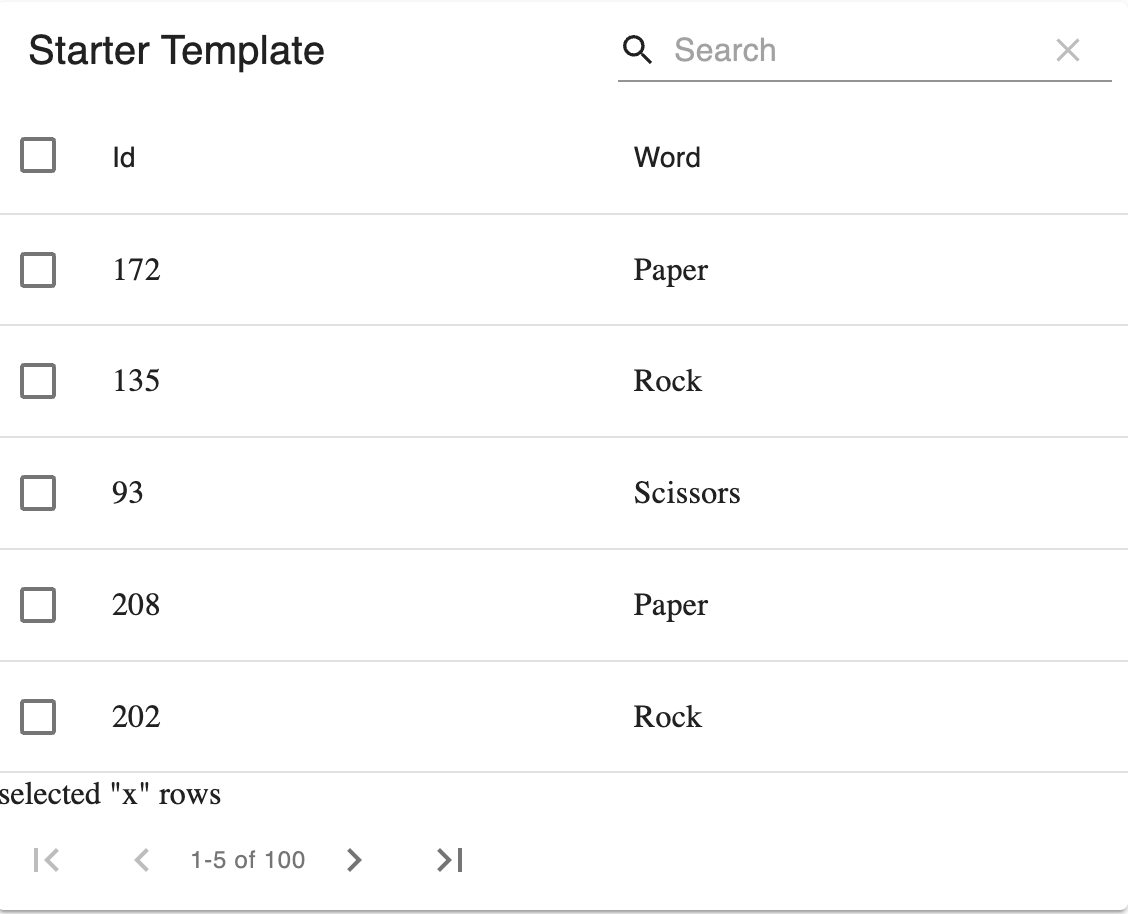Click the selected rows counter text
The height and width of the screenshot is (914, 1128).
click(110, 793)
